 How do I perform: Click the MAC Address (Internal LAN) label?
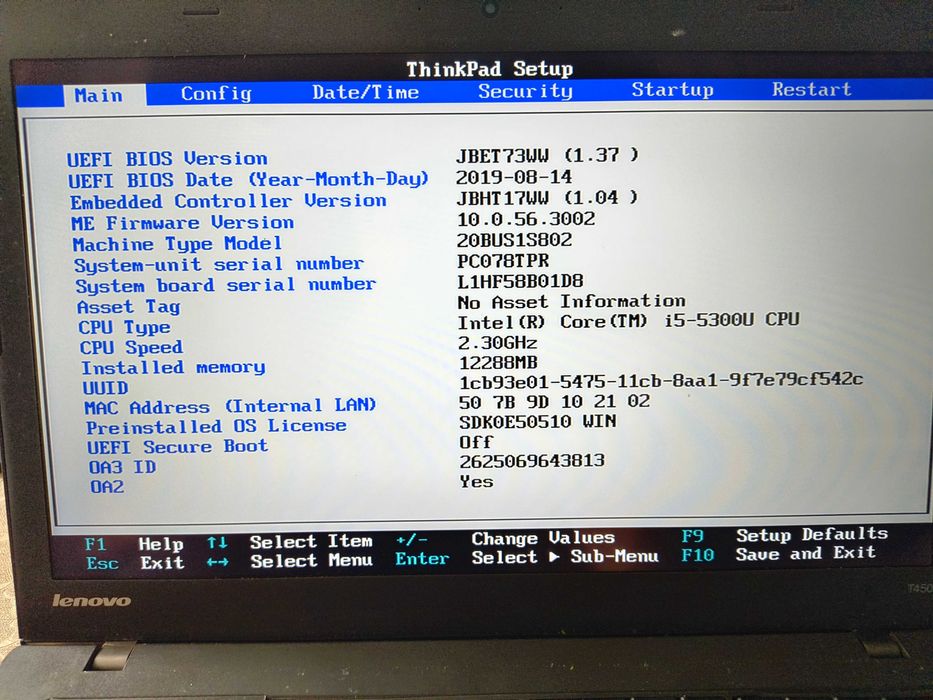230,407
